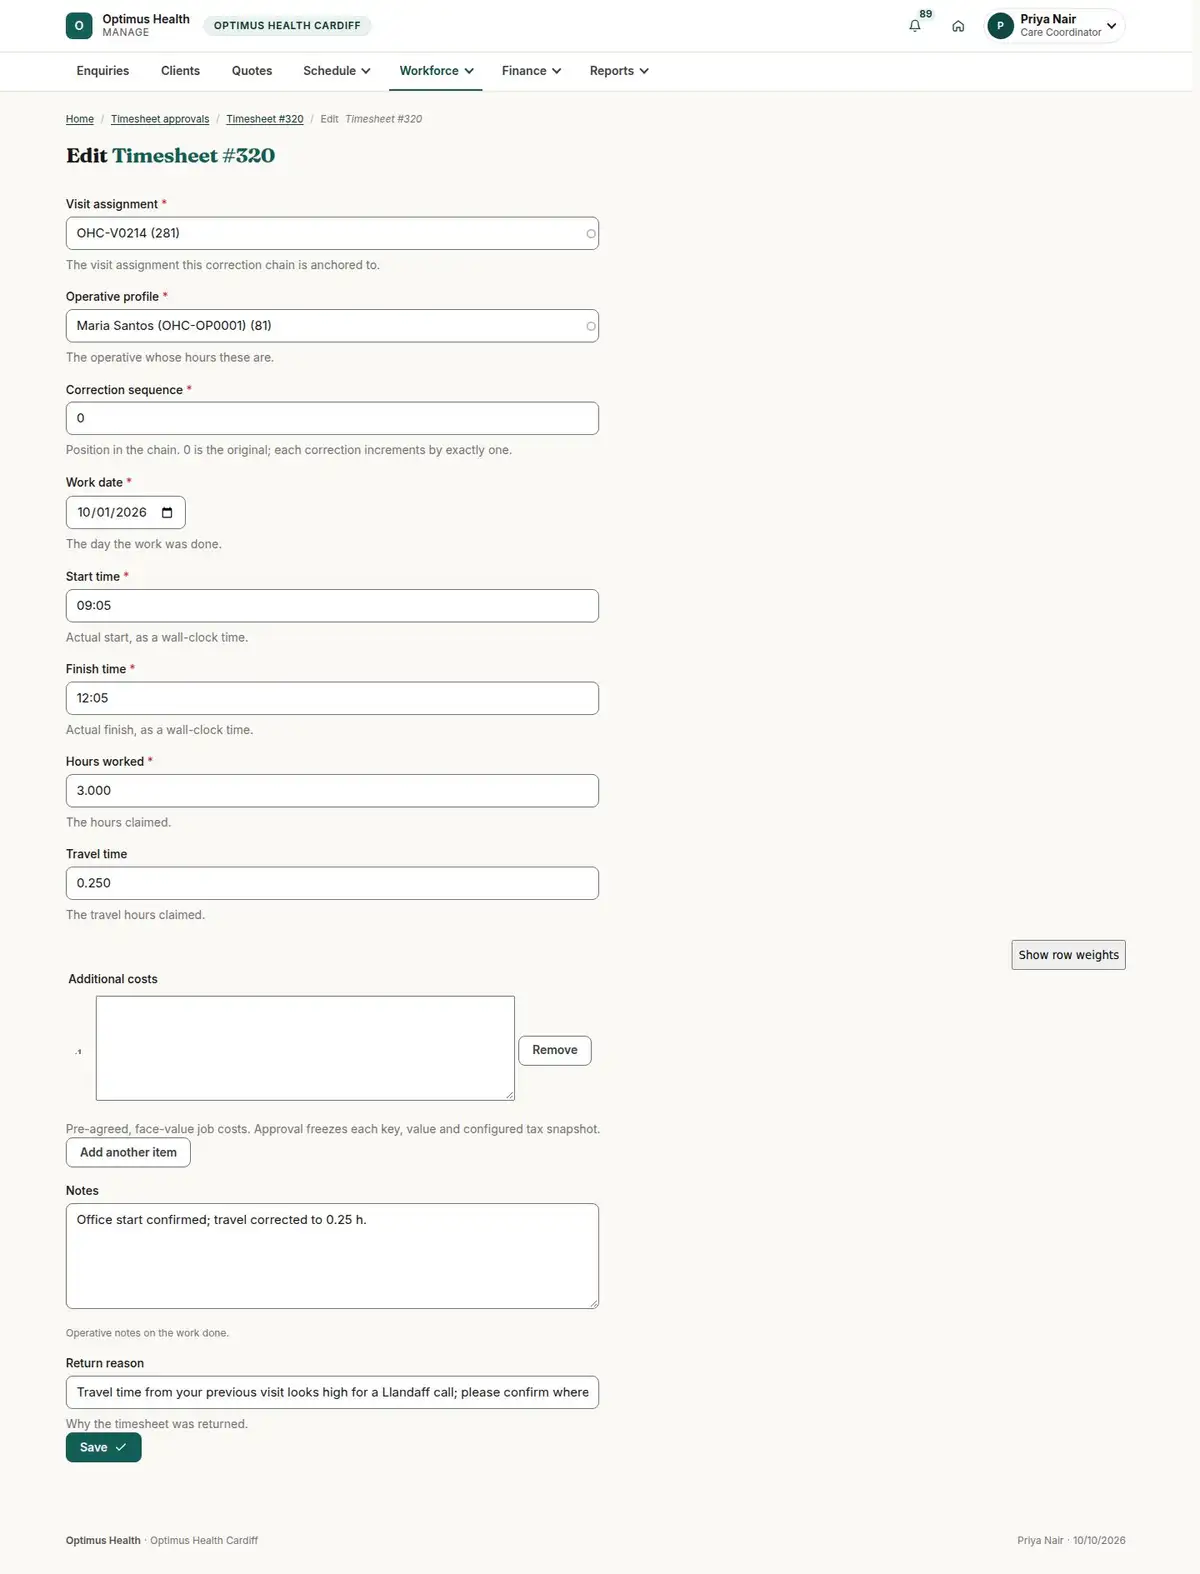Image resolution: width=1200 pixels, height=1574 pixels.
Task: Show row weights for additional costs
Action: click(1068, 955)
